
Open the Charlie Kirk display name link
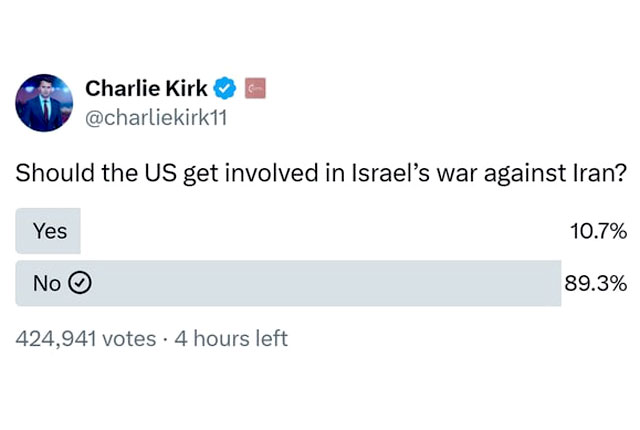[146, 89]
